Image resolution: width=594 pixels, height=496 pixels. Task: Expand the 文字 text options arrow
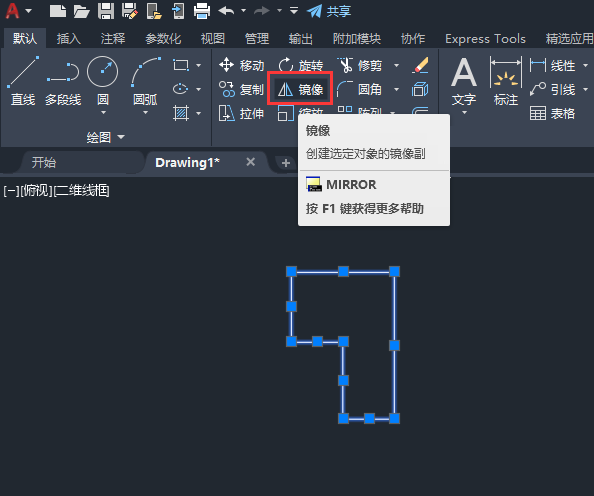(464, 113)
